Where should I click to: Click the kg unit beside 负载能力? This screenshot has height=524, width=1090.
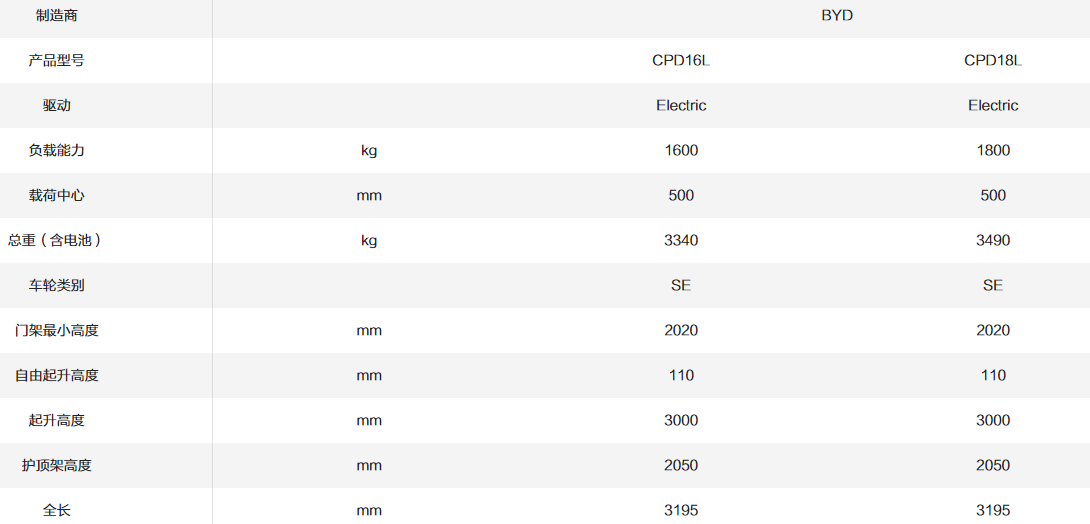[369, 150]
